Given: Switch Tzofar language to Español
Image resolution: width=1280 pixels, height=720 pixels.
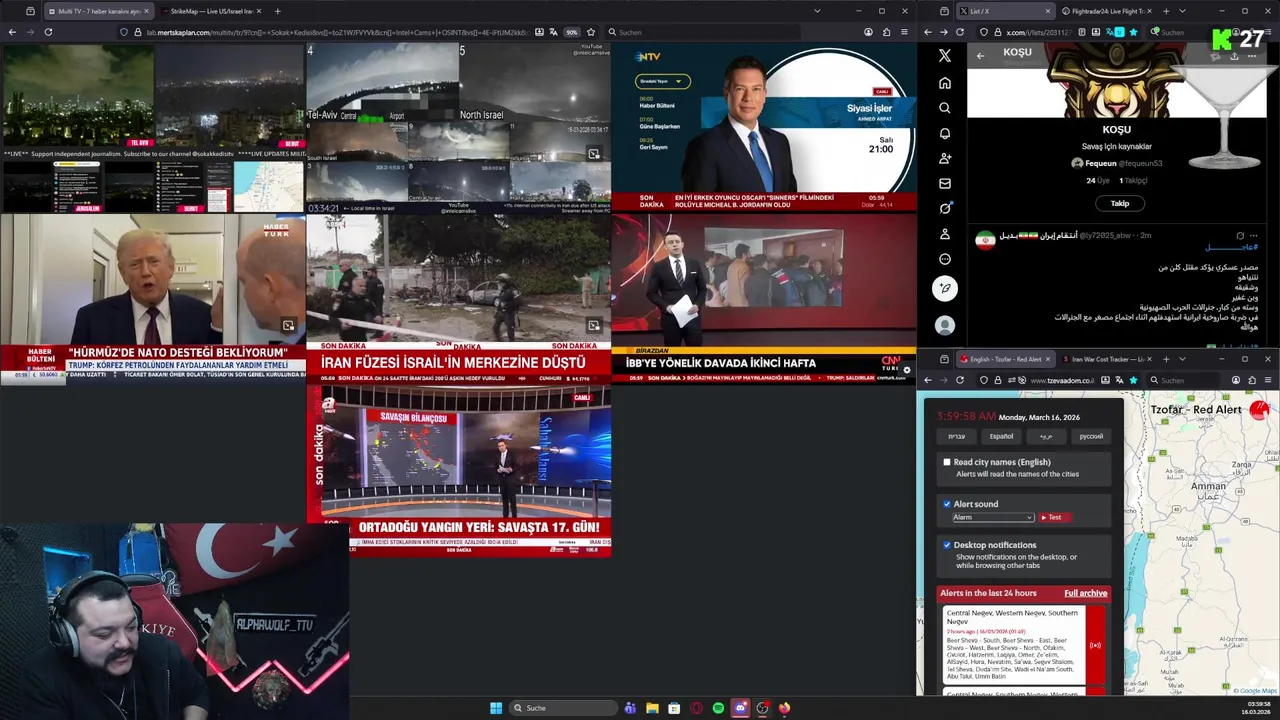Looking at the screenshot, I should [1001, 436].
